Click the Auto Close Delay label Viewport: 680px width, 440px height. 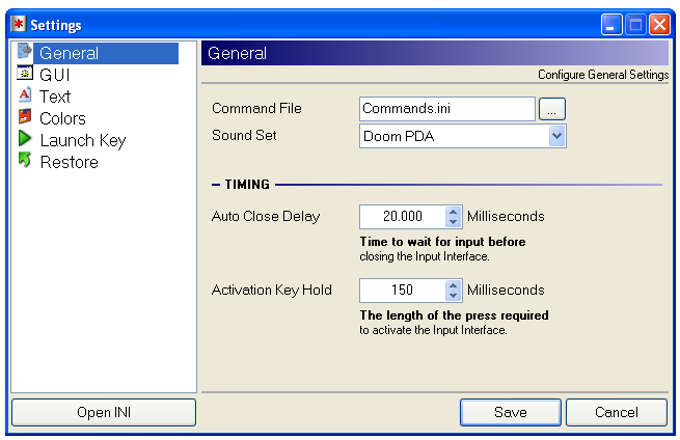coord(266,216)
